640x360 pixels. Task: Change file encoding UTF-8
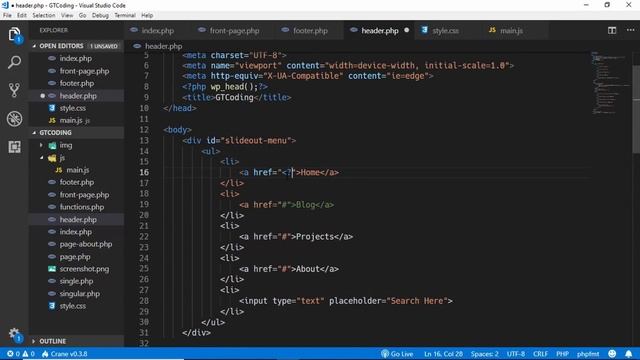(x=516, y=354)
